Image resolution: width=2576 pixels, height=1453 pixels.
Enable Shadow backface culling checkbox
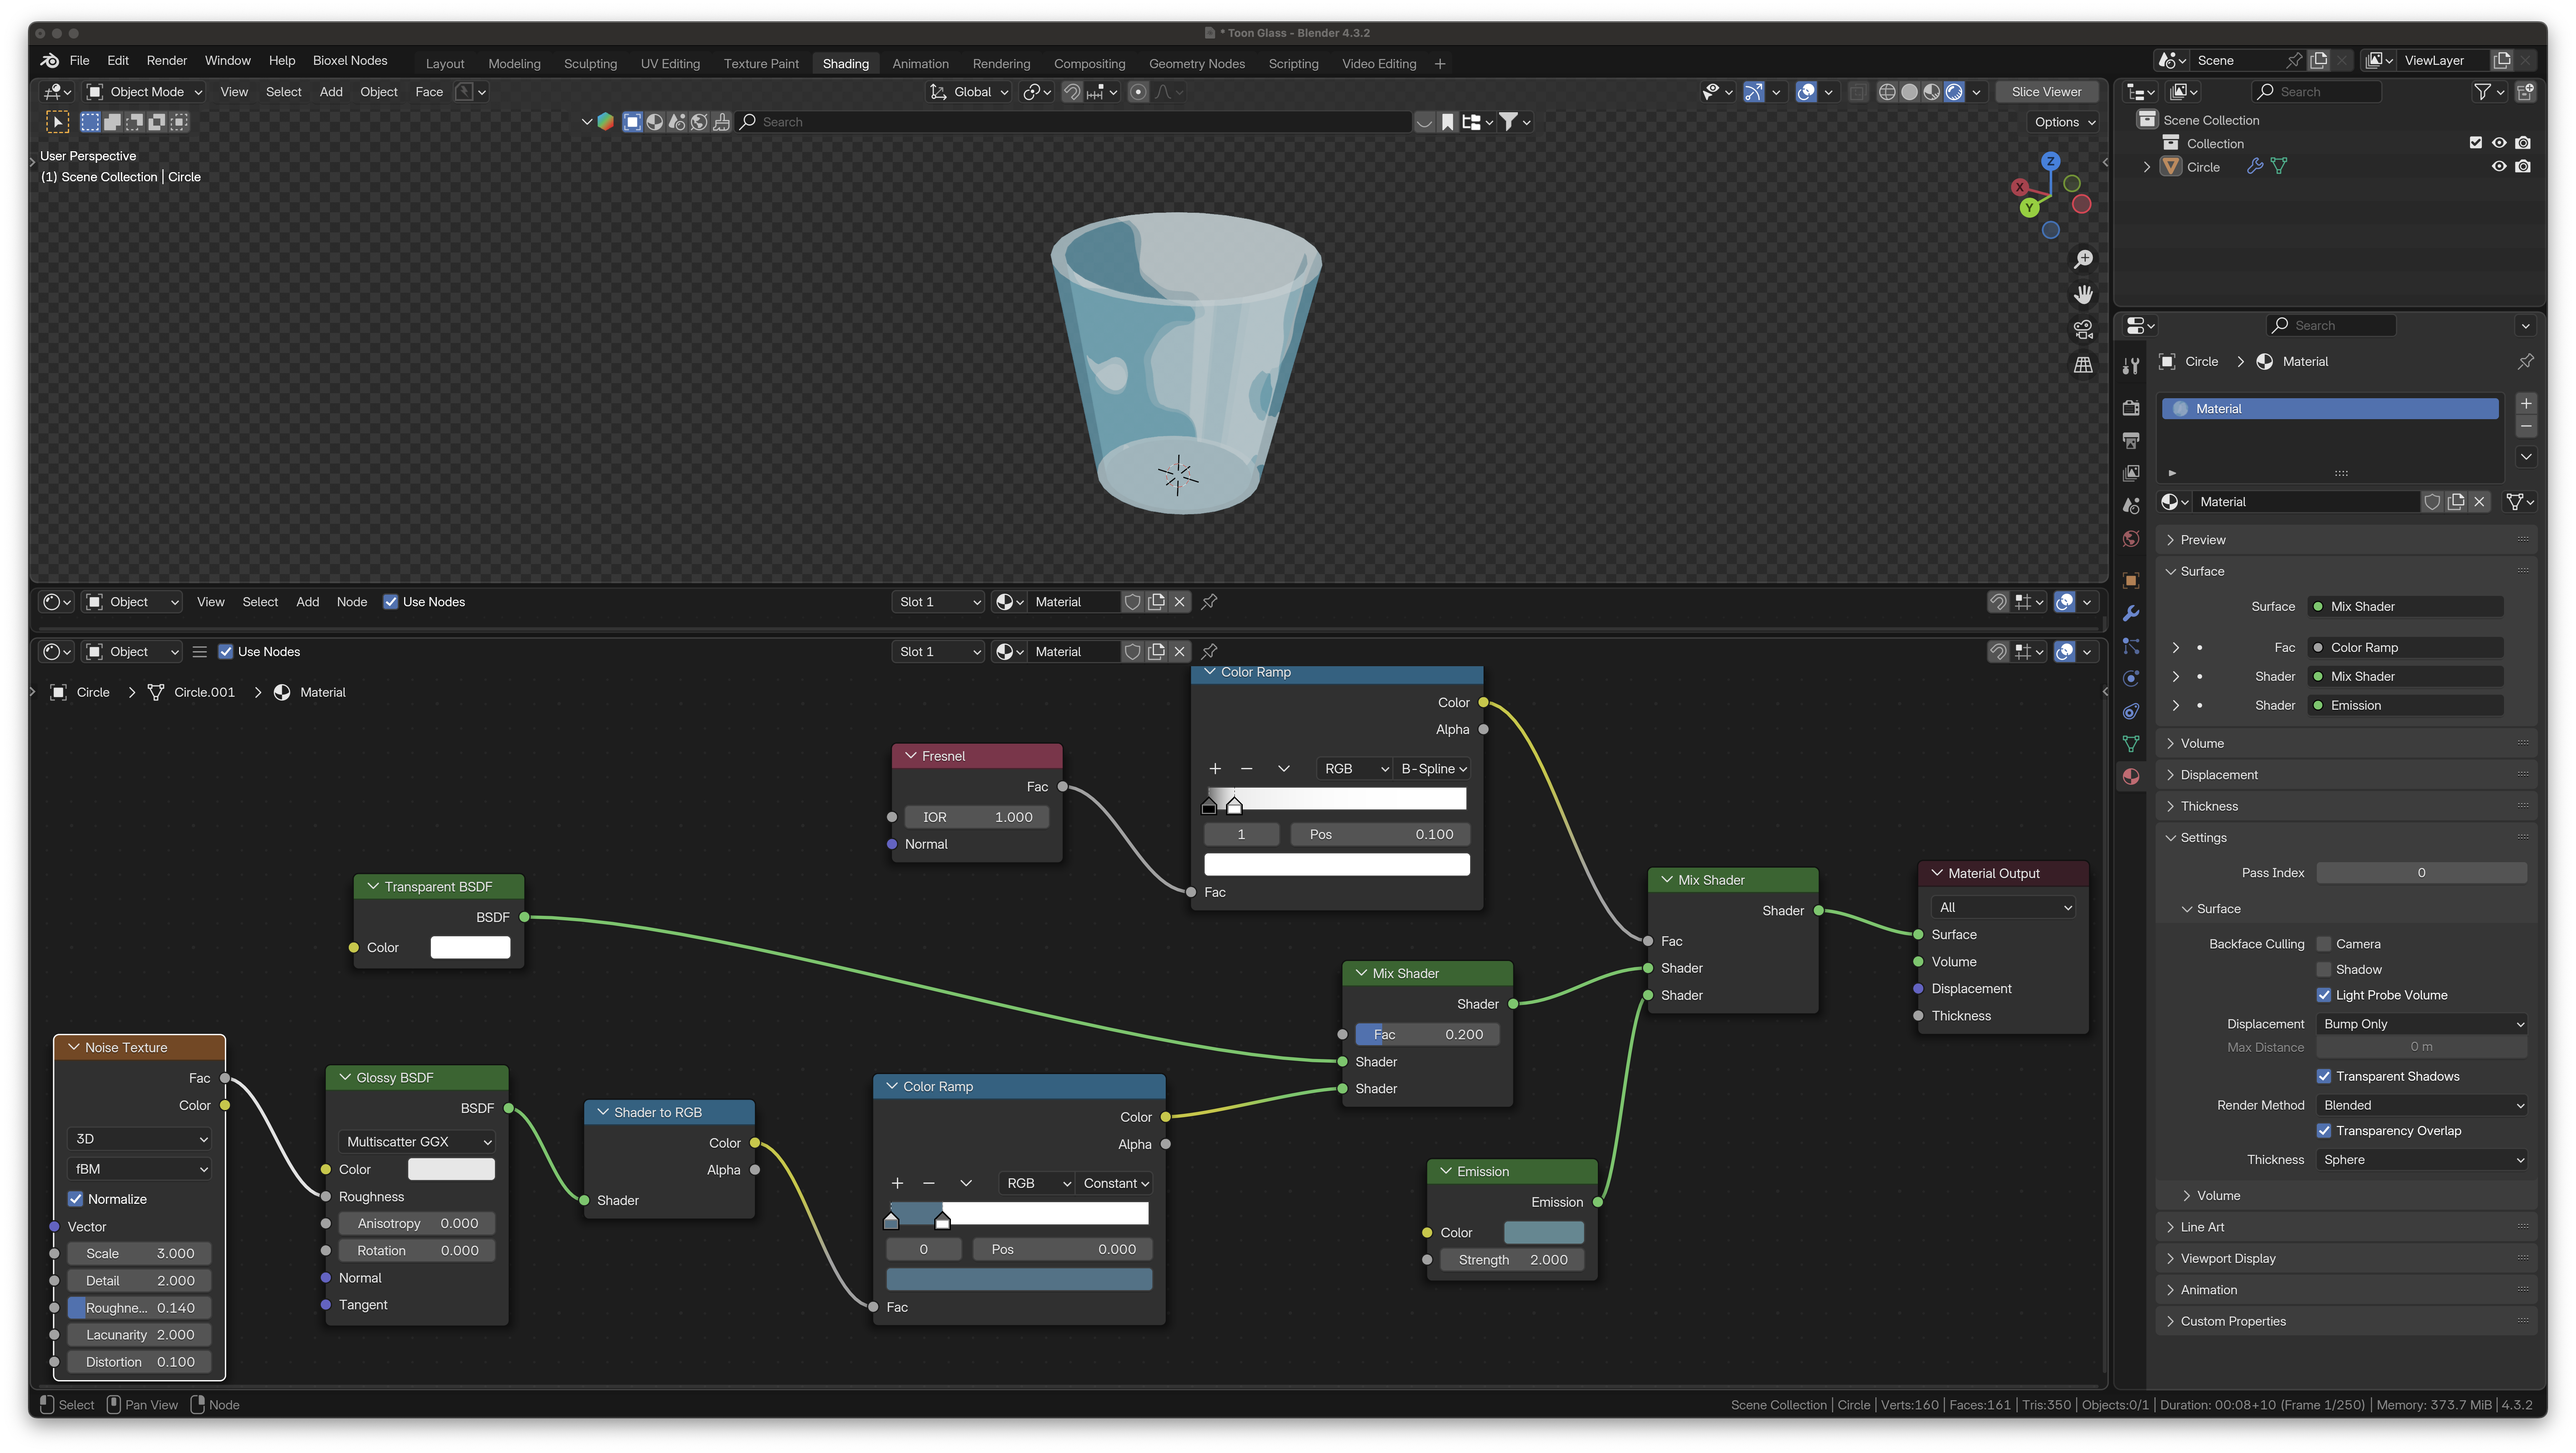click(x=2324, y=970)
